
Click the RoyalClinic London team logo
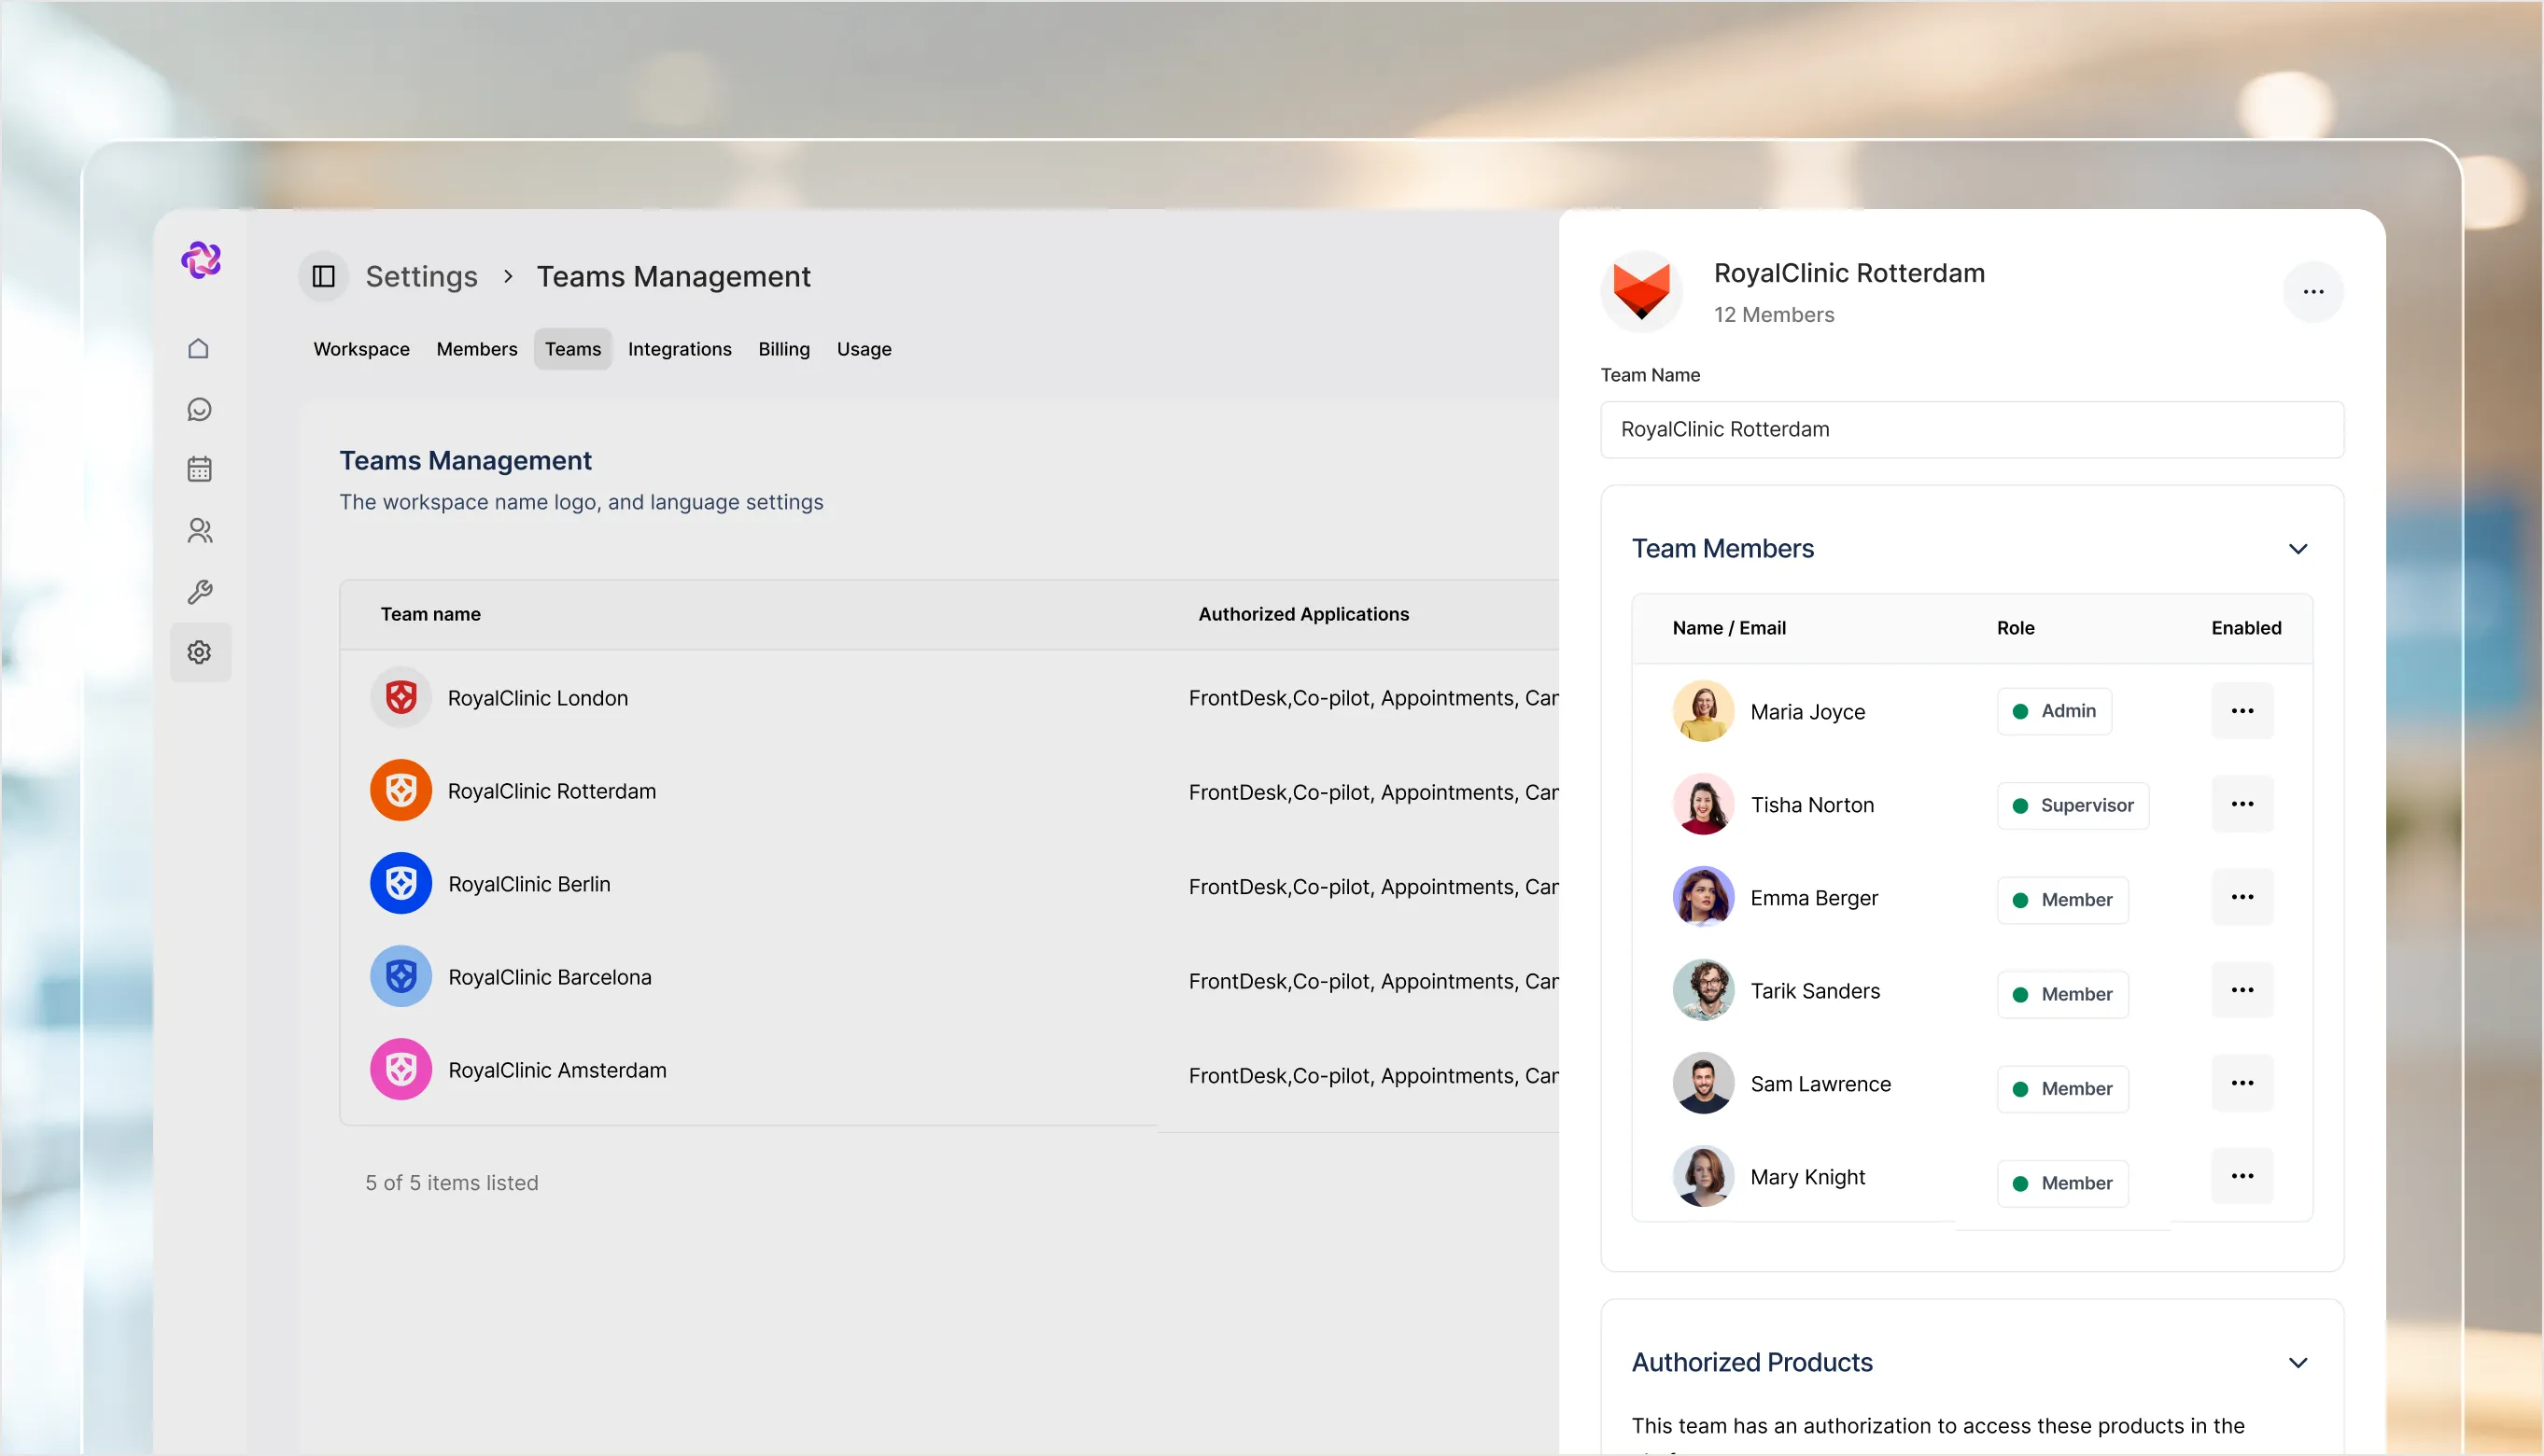[x=401, y=698]
